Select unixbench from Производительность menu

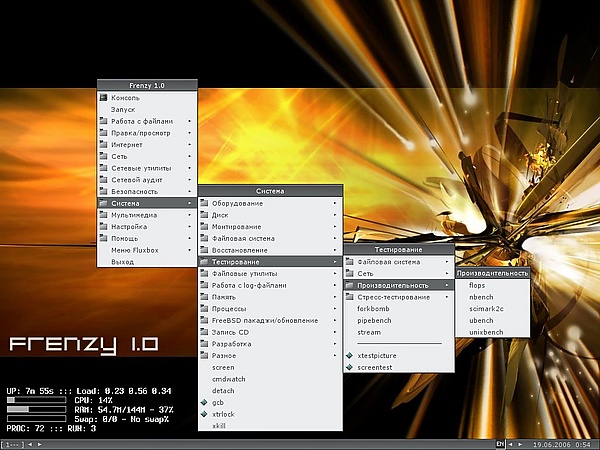[486, 331]
